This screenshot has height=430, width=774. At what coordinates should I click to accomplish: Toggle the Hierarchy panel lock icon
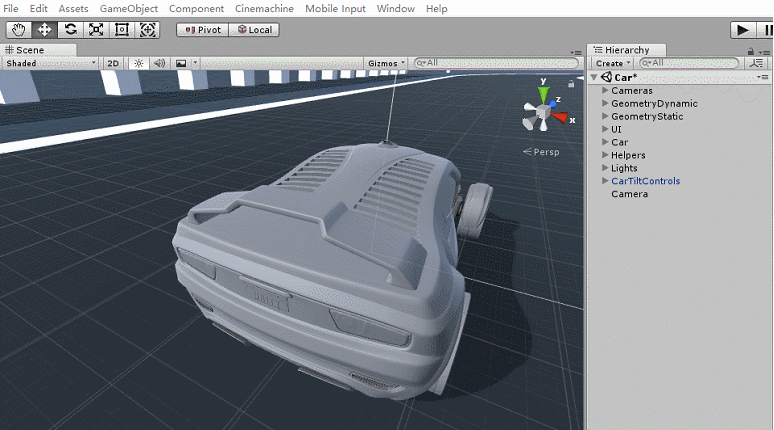point(751,51)
